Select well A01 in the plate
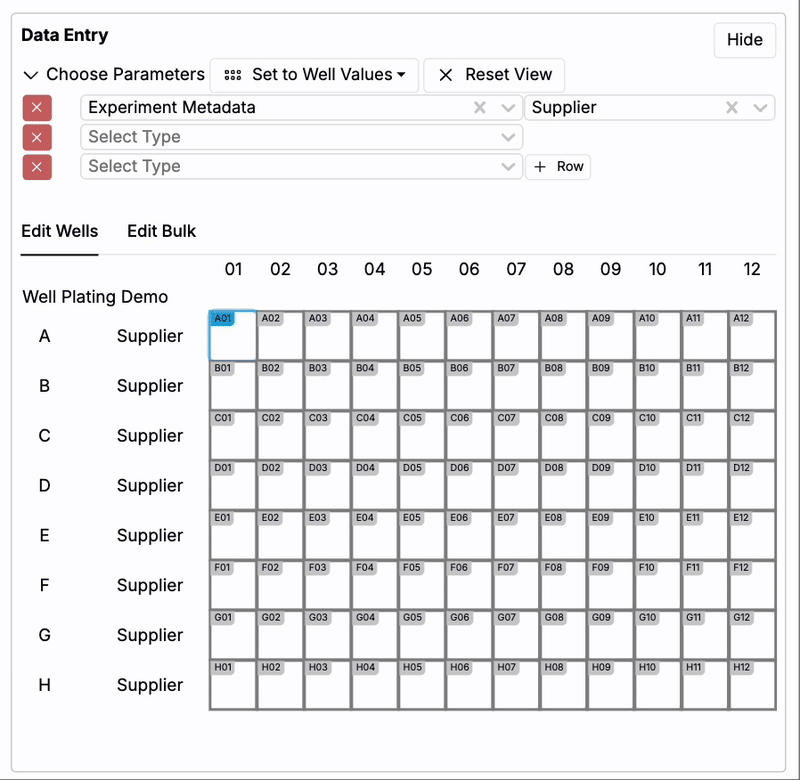Image resolution: width=800 pixels, height=780 pixels. [x=233, y=336]
